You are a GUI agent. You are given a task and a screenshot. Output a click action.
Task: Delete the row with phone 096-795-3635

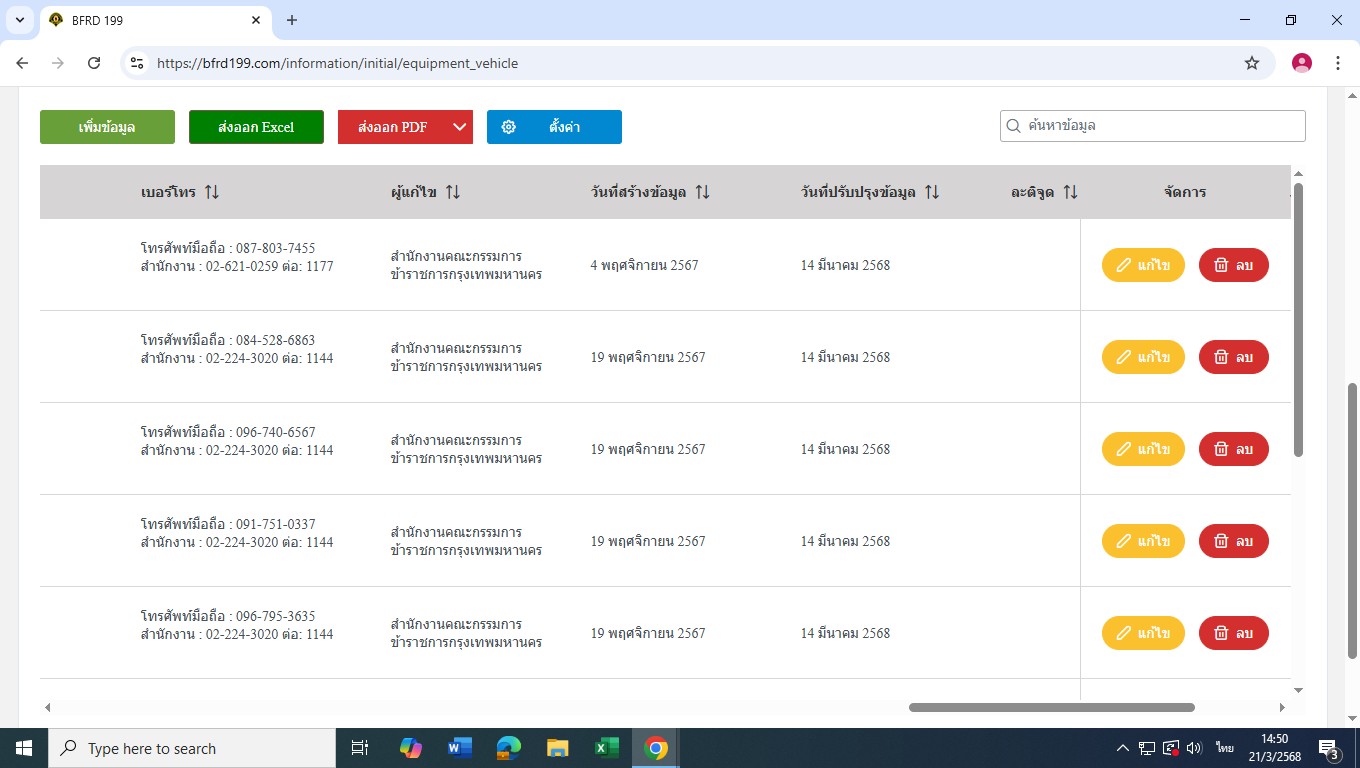point(1233,633)
